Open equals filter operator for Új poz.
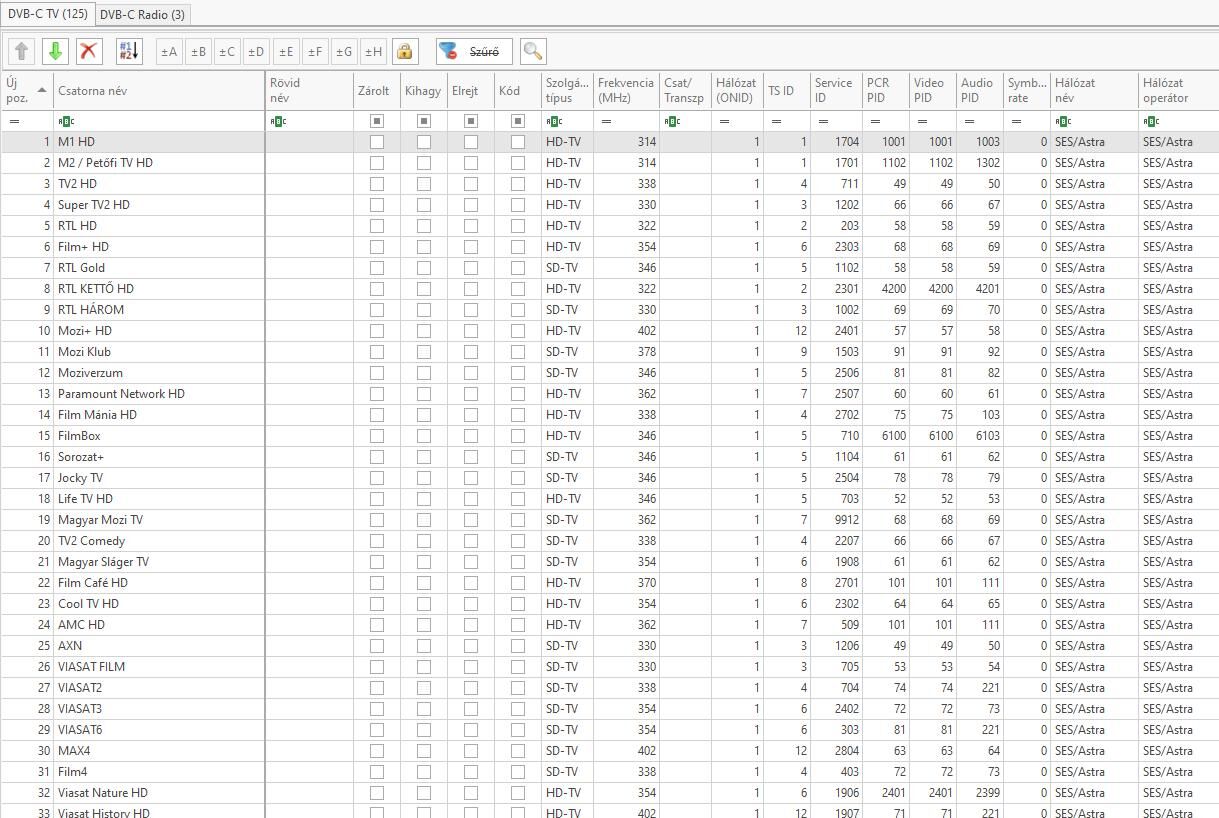The height and width of the screenshot is (818, 1219). pyautogui.click(x=14, y=121)
